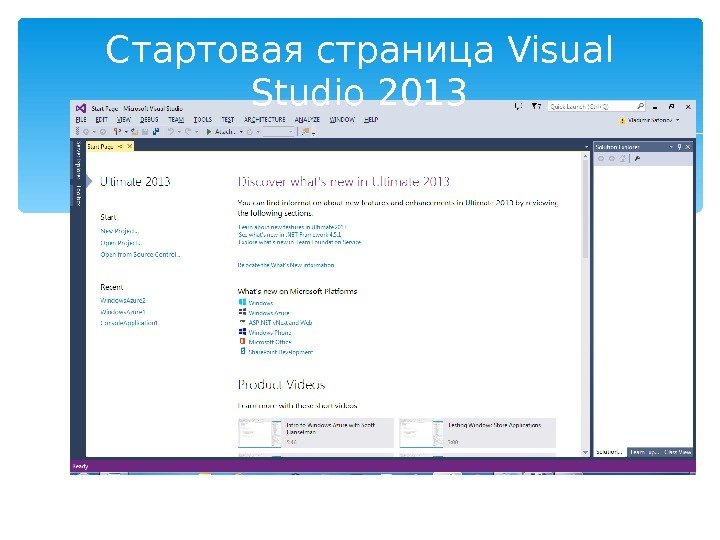Open the signed-in account name dropdown

coord(654,120)
